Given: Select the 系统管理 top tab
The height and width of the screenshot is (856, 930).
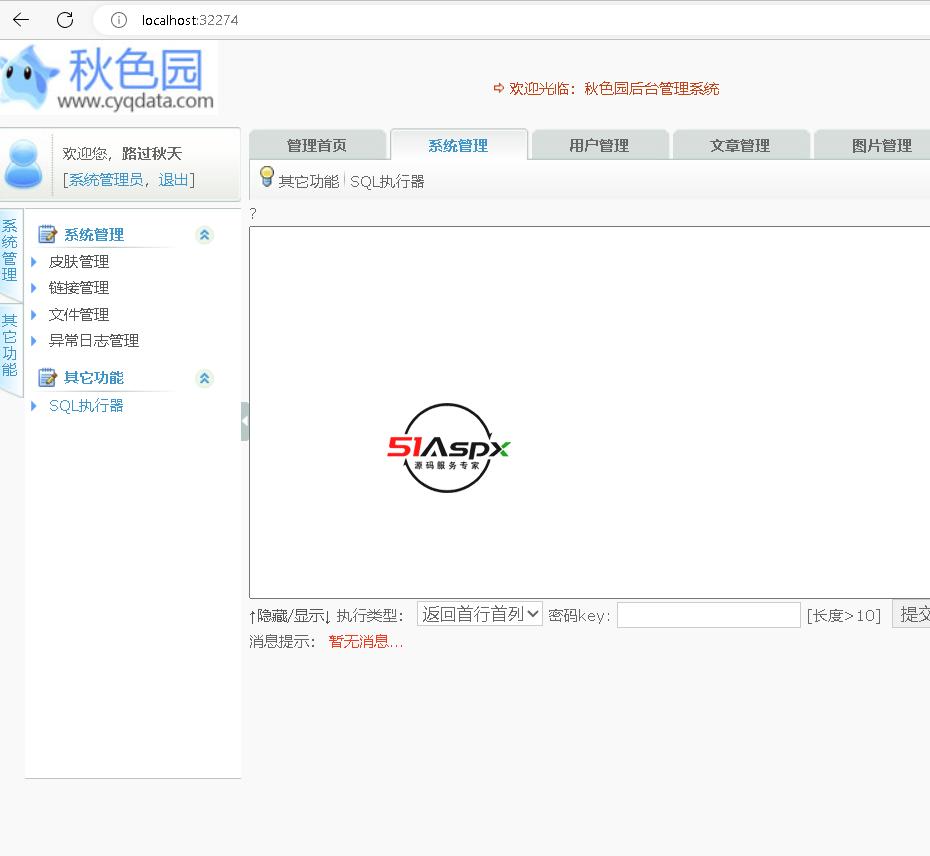Looking at the screenshot, I should 458,145.
